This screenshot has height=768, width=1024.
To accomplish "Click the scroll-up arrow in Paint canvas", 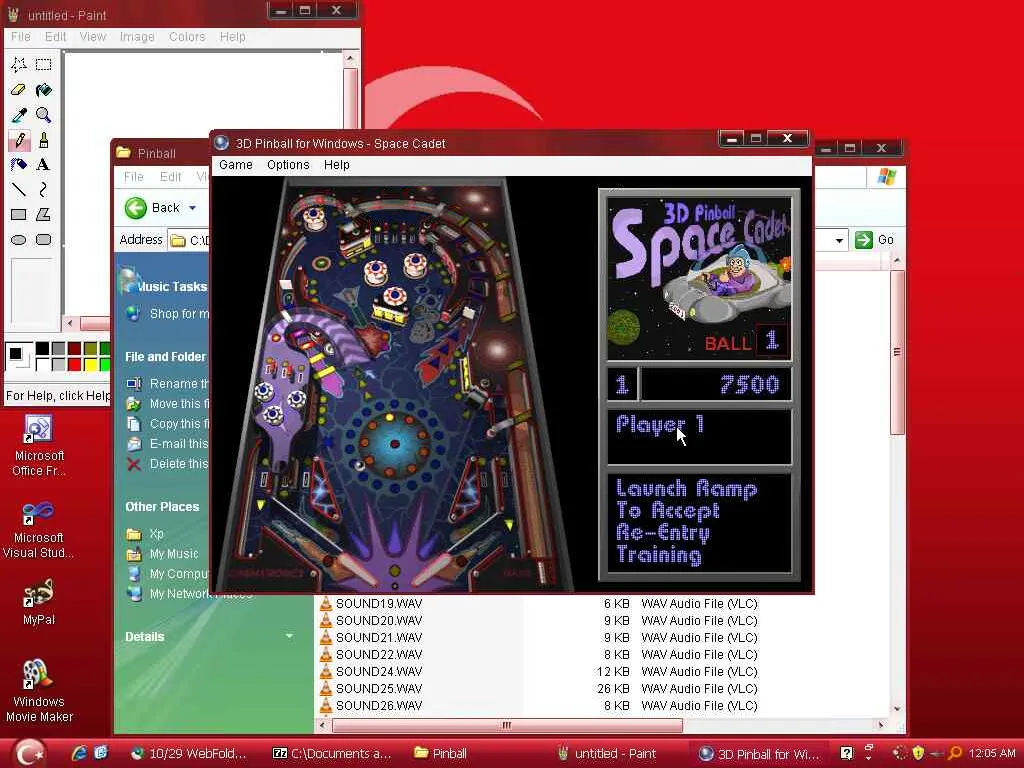I will point(350,59).
